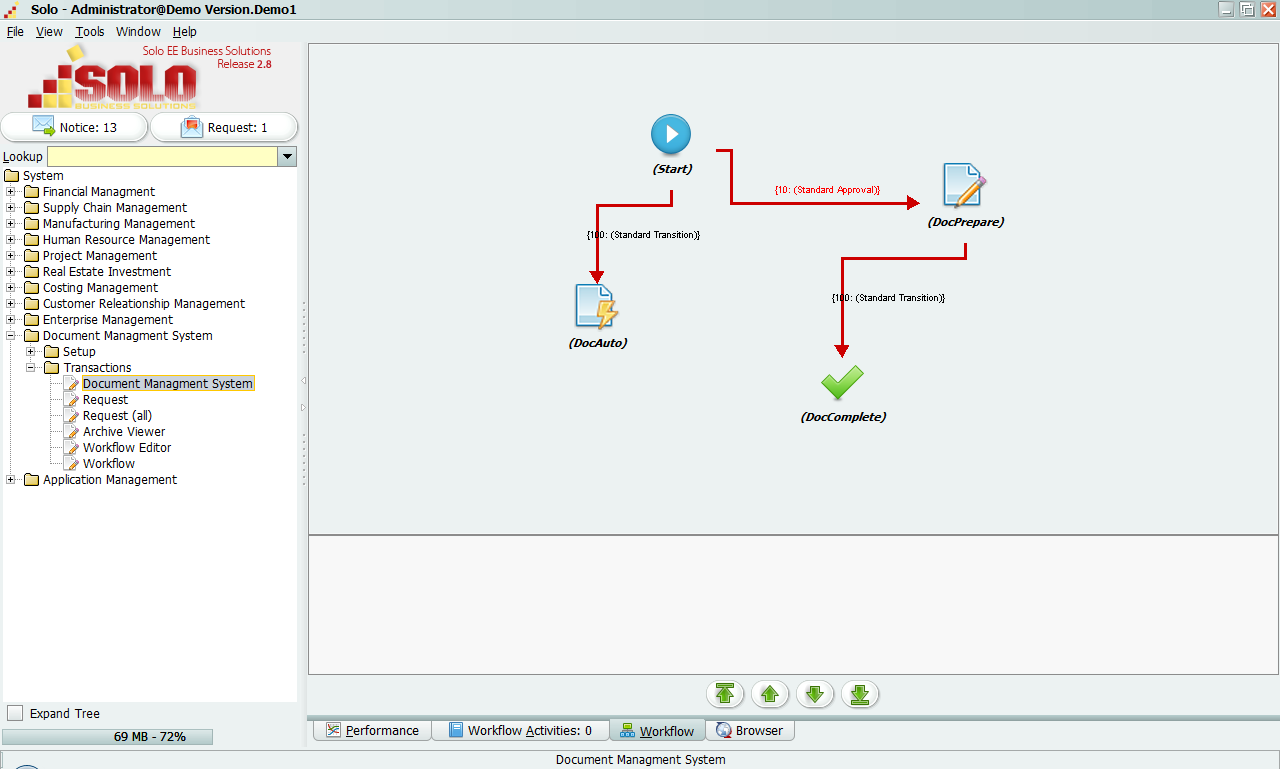Click the move down arrow button
Screen dimensions: 1280x769
tap(815, 694)
